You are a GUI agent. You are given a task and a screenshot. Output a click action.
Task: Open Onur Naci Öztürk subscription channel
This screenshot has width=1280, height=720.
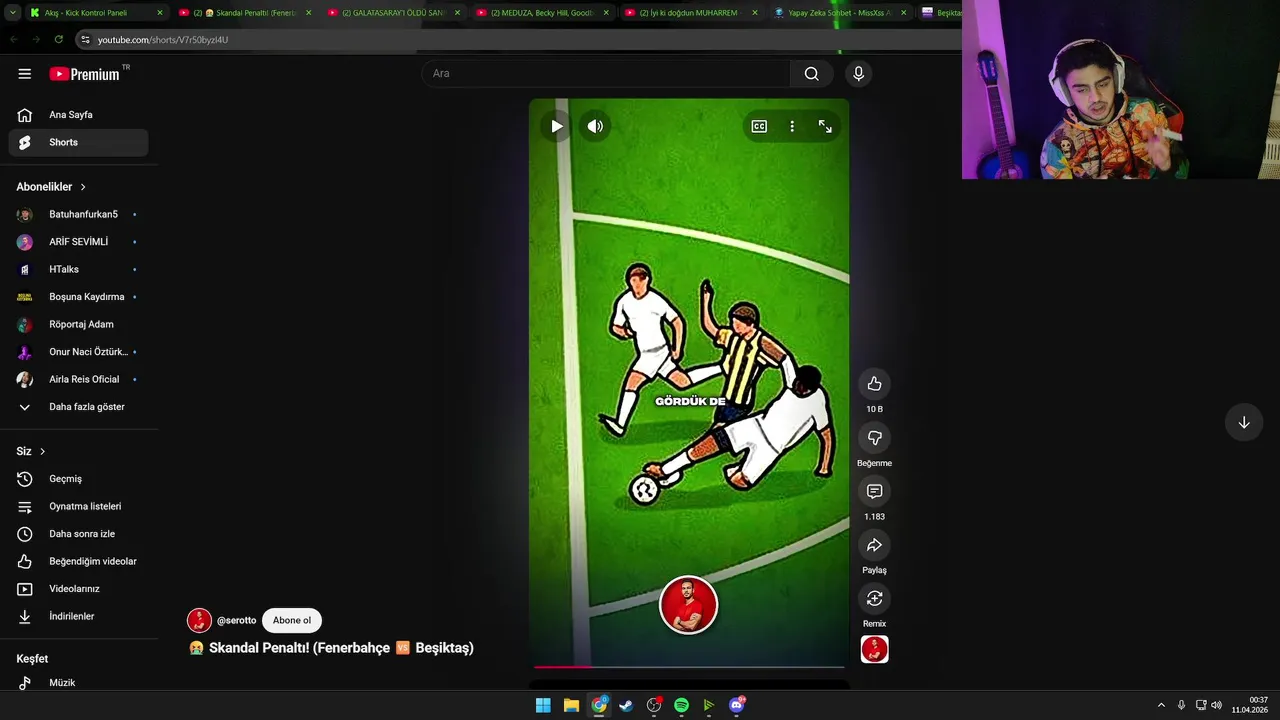click(78, 352)
